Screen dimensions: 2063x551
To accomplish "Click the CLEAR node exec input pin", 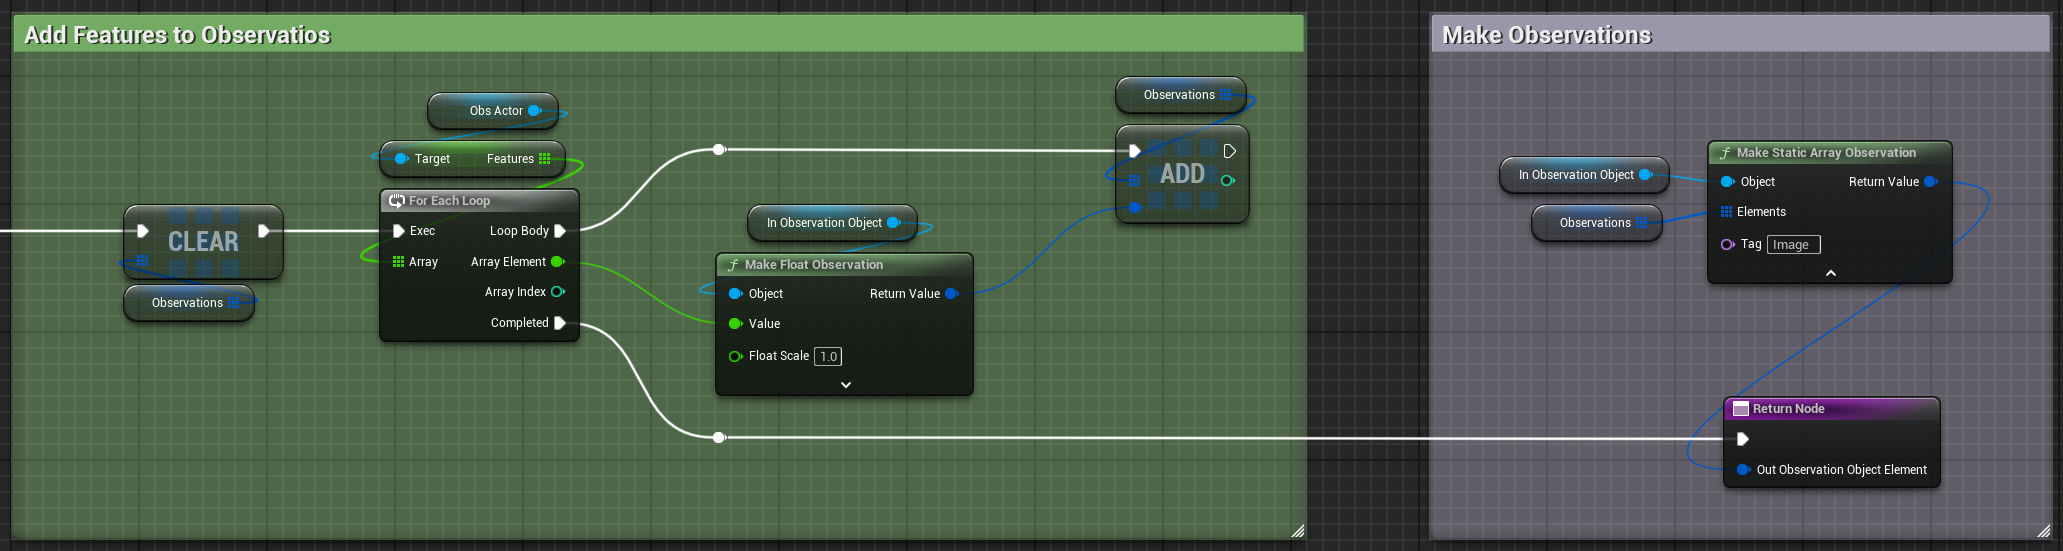I will 143,231.
